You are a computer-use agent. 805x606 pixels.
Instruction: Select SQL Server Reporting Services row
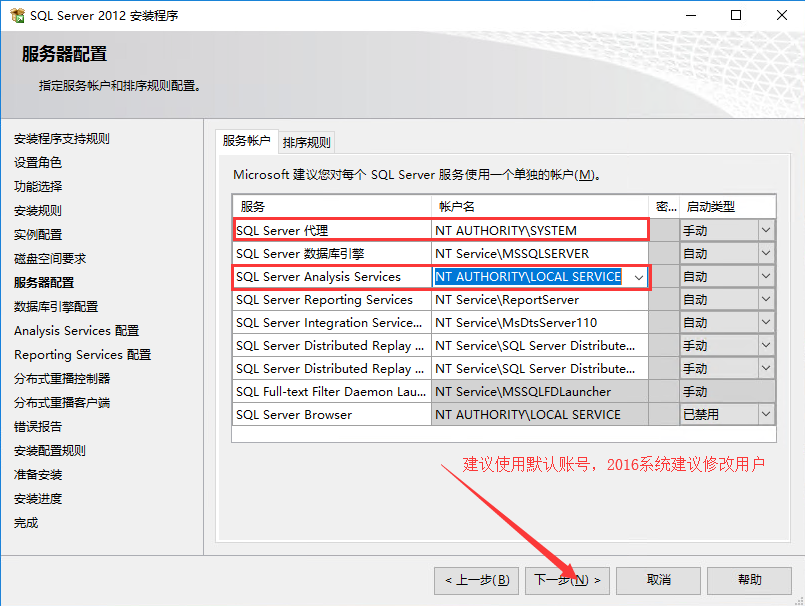coord(332,300)
